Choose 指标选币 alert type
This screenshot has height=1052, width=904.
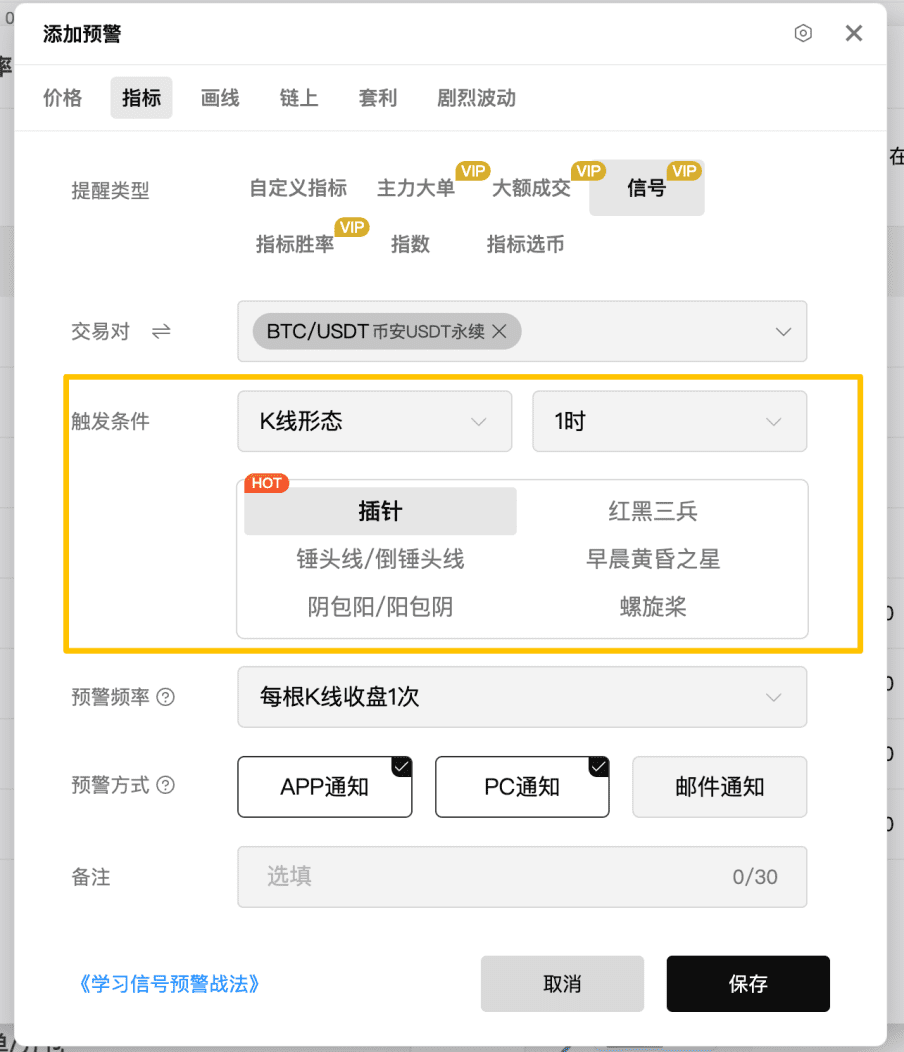[525, 244]
